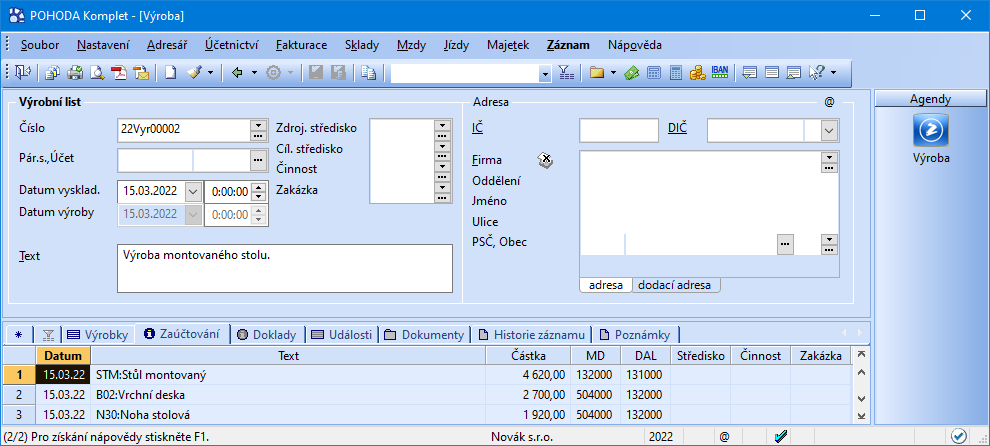Image resolution: width=990 pixels, height=446 pixels.
Task: Open the Zdroj. středisko dropdown arrow
Action: click(442, 125)
